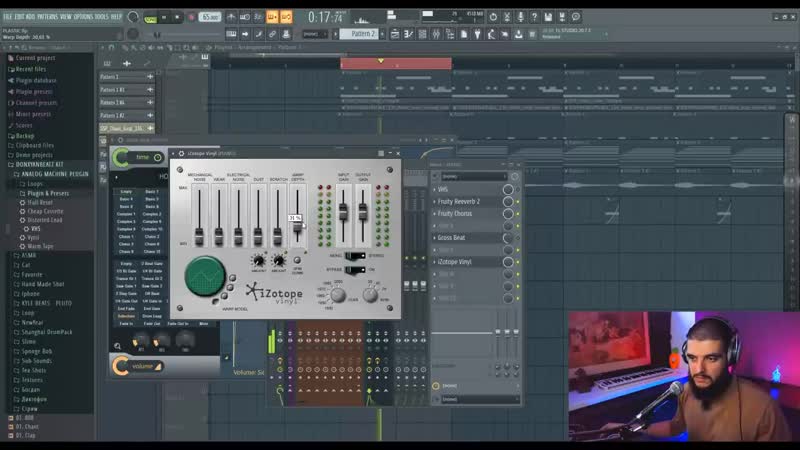This screenshot has width=800, height=450.
Task: Click the Save project floppy icon
Action: (x=548, y=17)
